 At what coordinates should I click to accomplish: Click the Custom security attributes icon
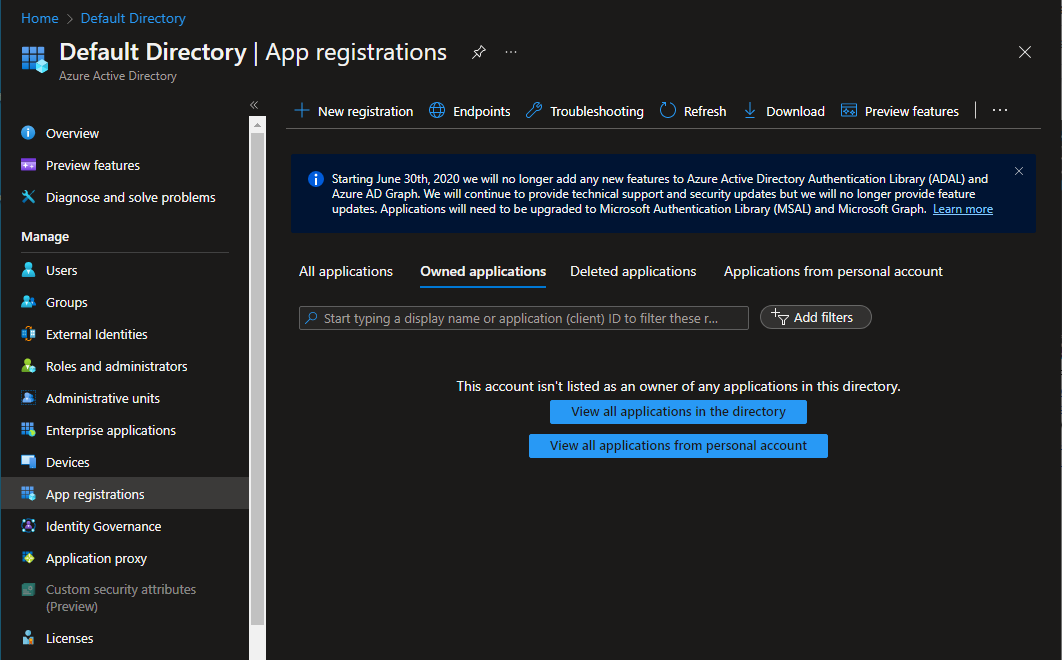[x=28, y=590]
